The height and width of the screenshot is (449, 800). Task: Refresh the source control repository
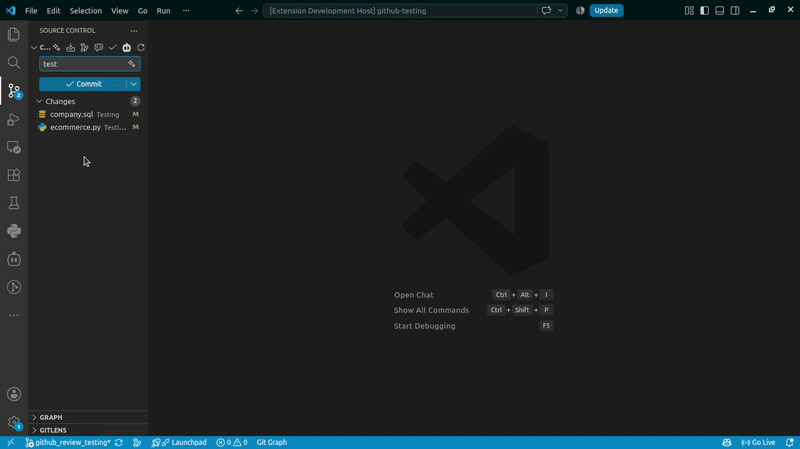click(141, 47)
